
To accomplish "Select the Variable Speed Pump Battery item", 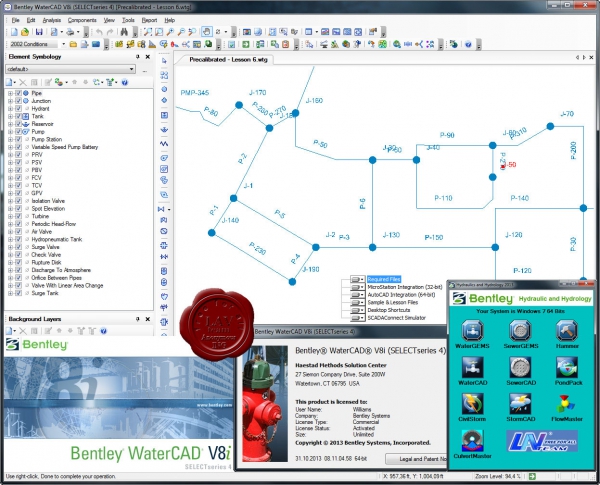I will (x=65, y=147).
